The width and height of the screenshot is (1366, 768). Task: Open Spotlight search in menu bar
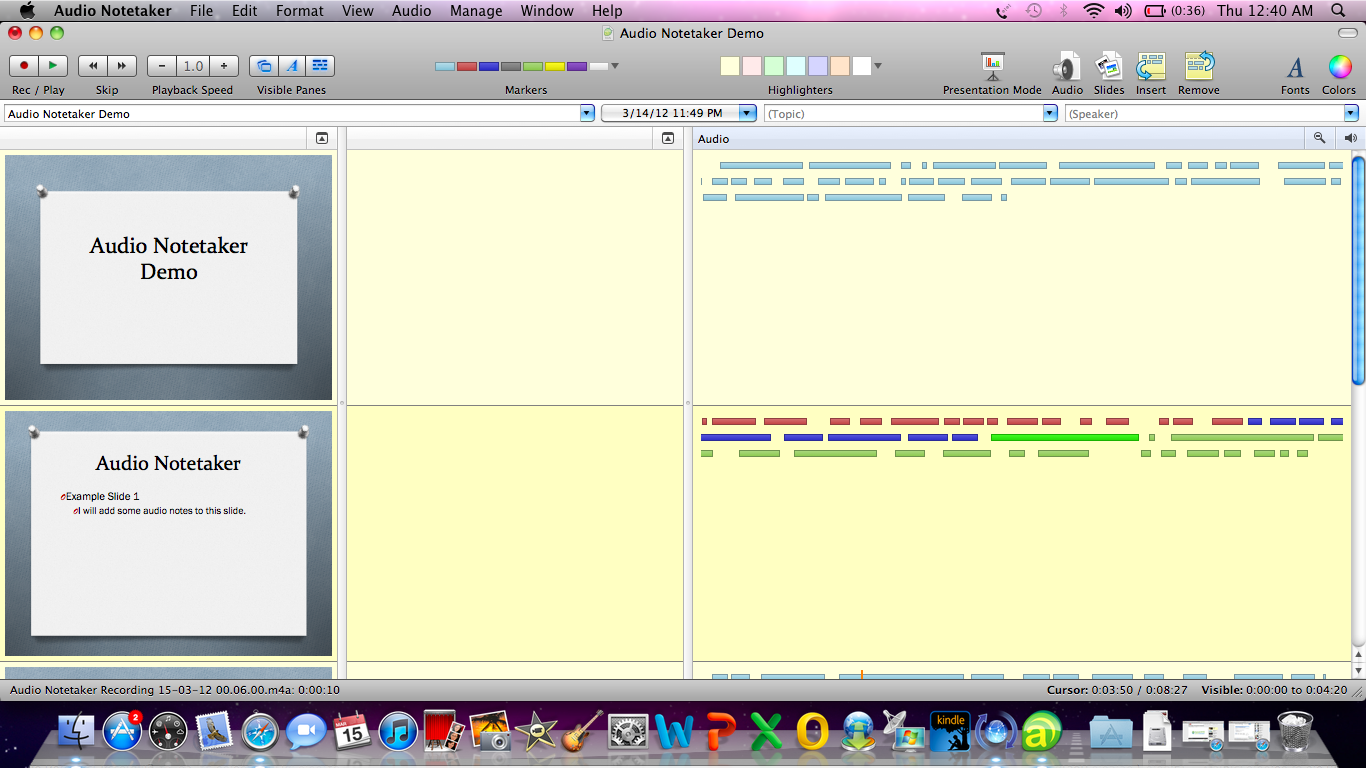point(1339,11)
